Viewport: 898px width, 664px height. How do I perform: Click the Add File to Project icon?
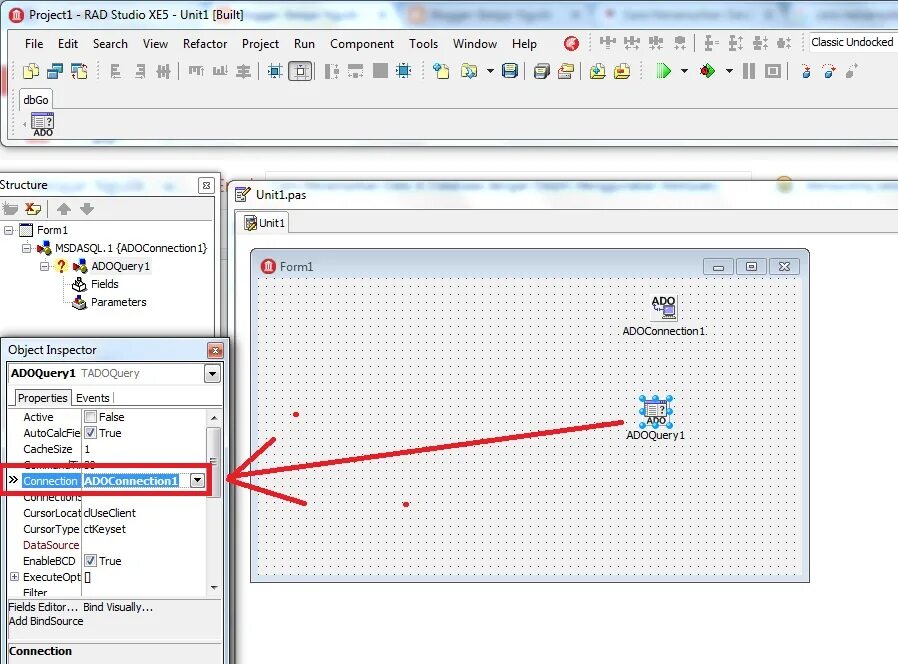(x=597, y=71)
